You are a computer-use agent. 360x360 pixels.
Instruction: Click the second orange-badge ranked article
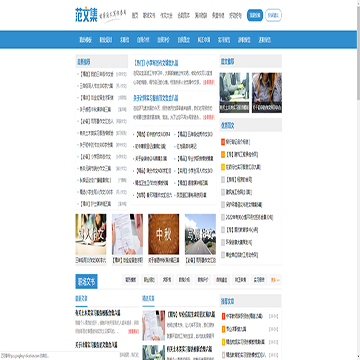240,155
